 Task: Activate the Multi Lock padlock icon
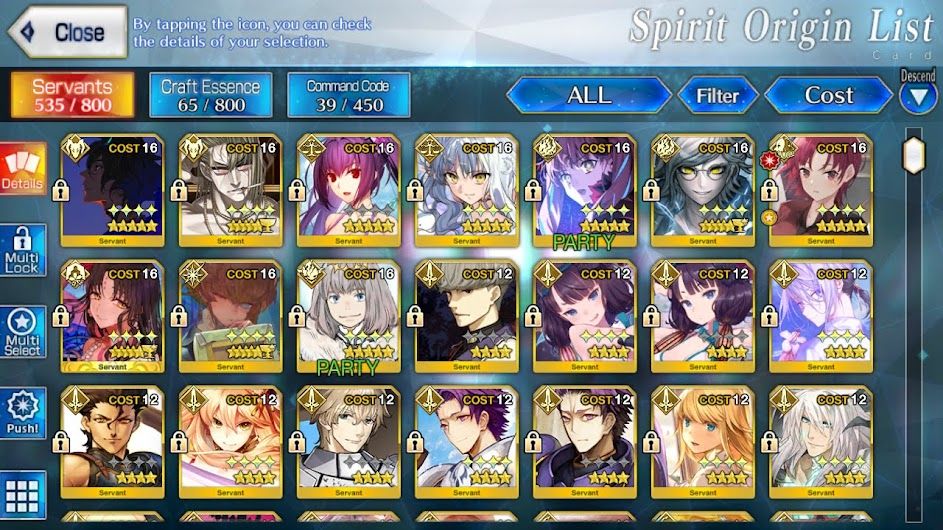(23, 250)
